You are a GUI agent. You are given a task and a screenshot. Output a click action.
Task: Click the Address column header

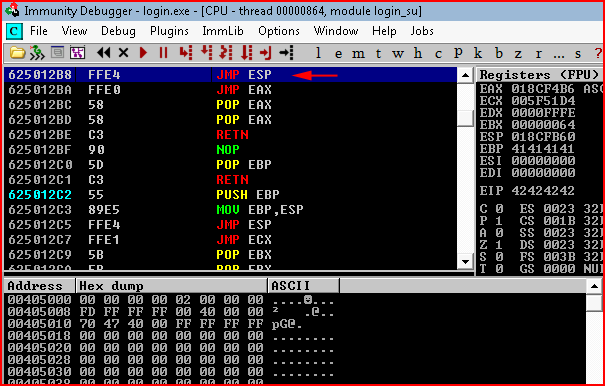click(x=39, y=286)
